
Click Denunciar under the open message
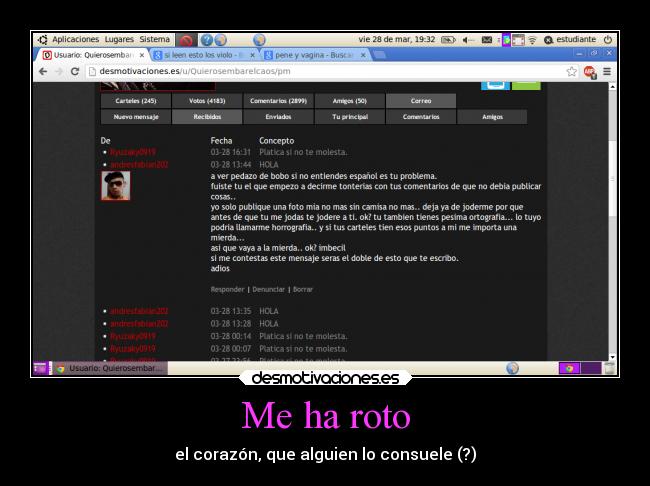pyautogui.click(x=268, y=289)
